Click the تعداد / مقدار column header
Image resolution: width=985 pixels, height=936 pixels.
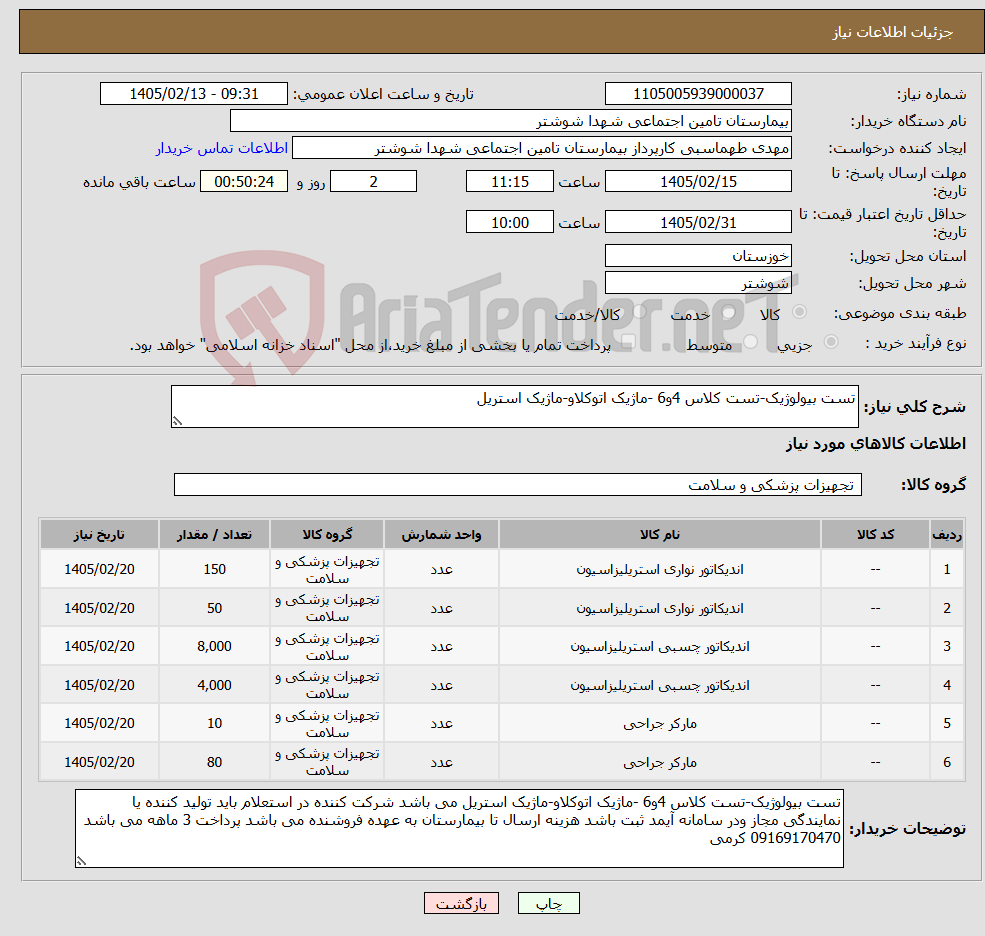[214, 535]
